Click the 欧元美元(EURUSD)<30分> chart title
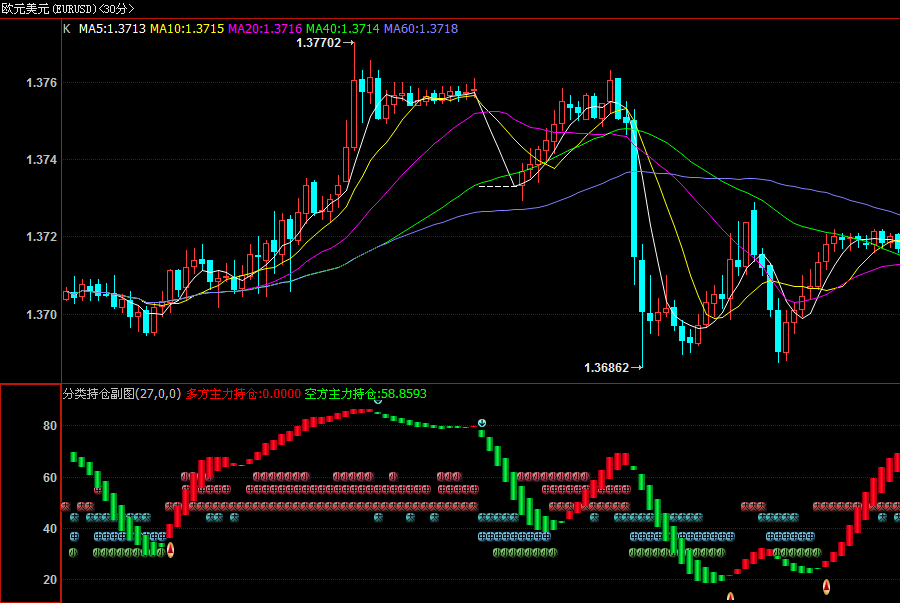This screenshot has height=603, width=900. pos(68,9)
